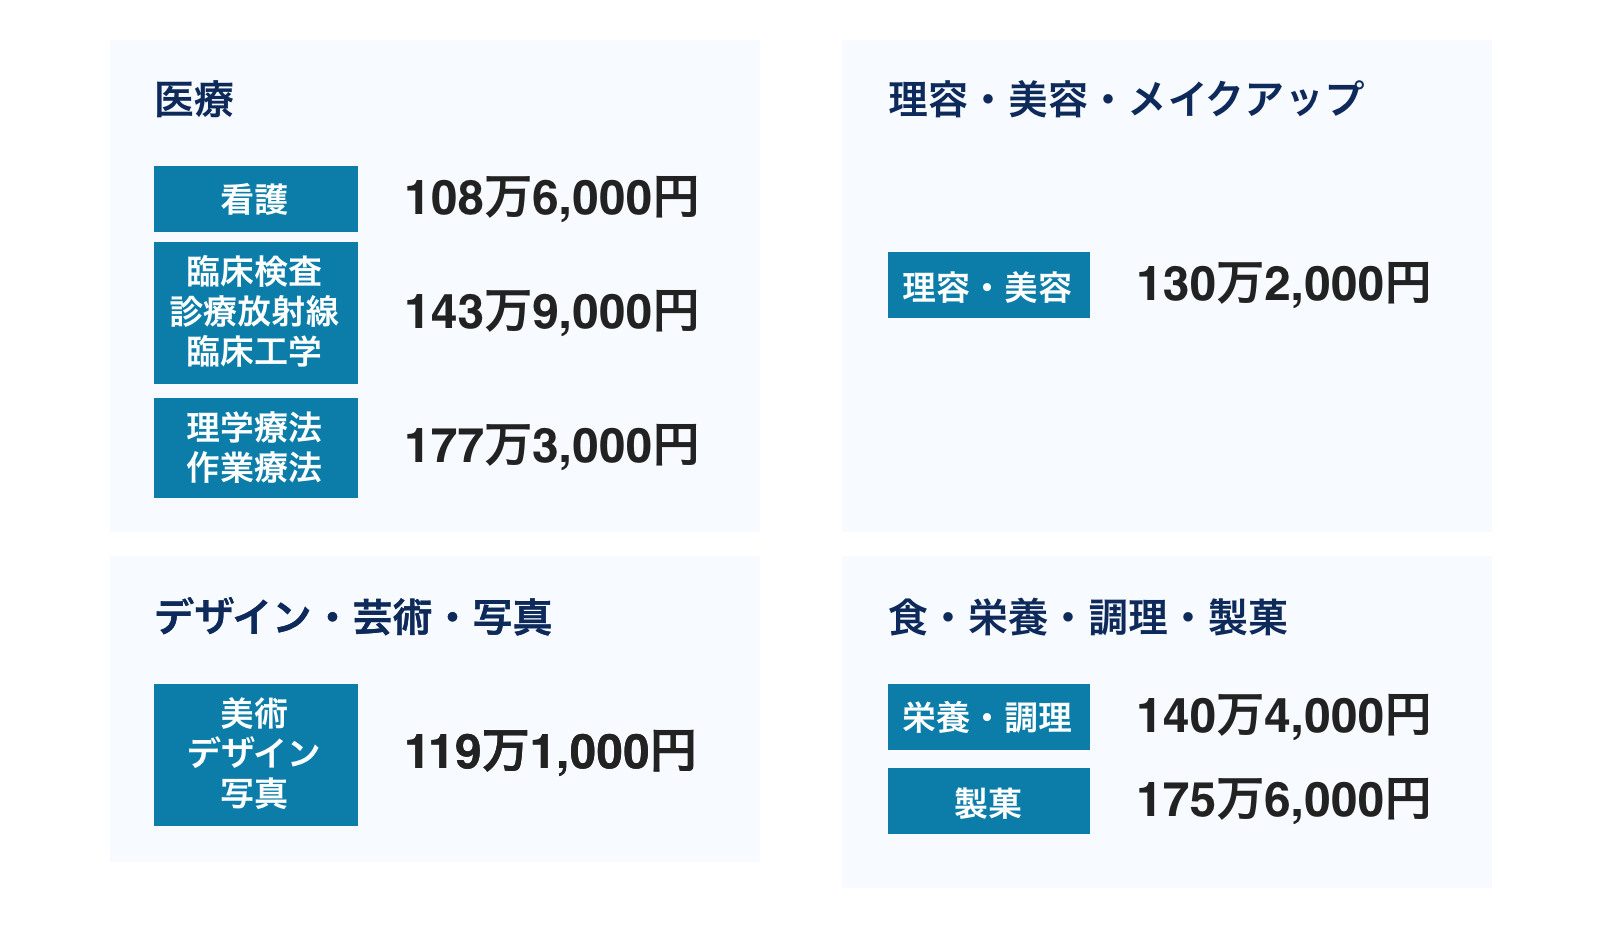Click the 看護 label box
1600x926 pixels.
click(x=256, y=199)
